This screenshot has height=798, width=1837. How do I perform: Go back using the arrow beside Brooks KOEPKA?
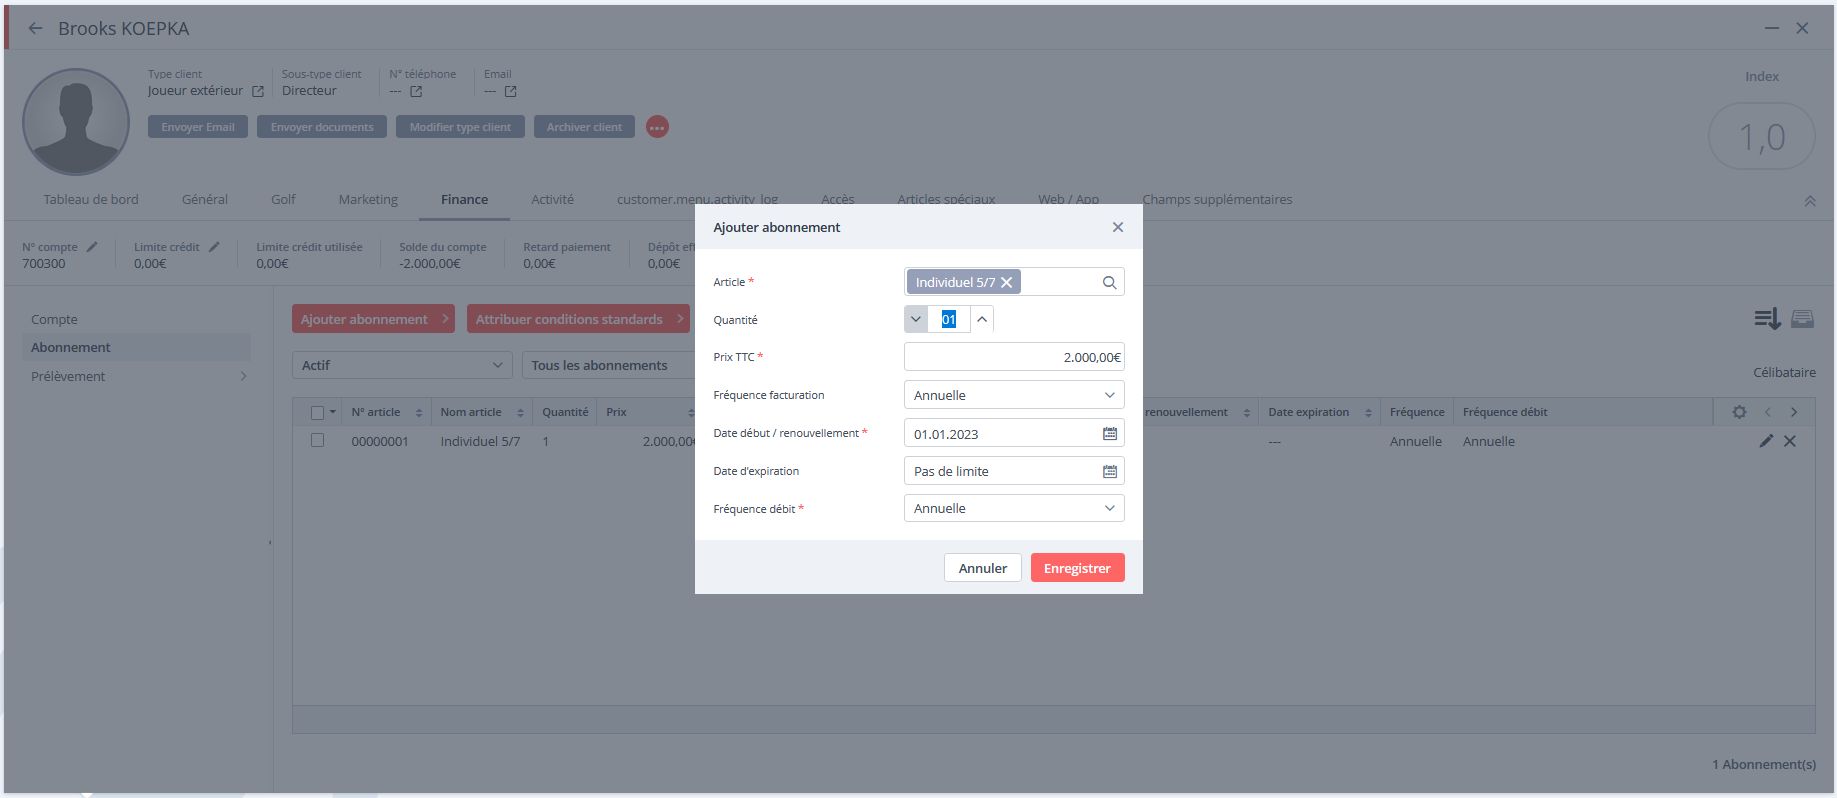35,28
